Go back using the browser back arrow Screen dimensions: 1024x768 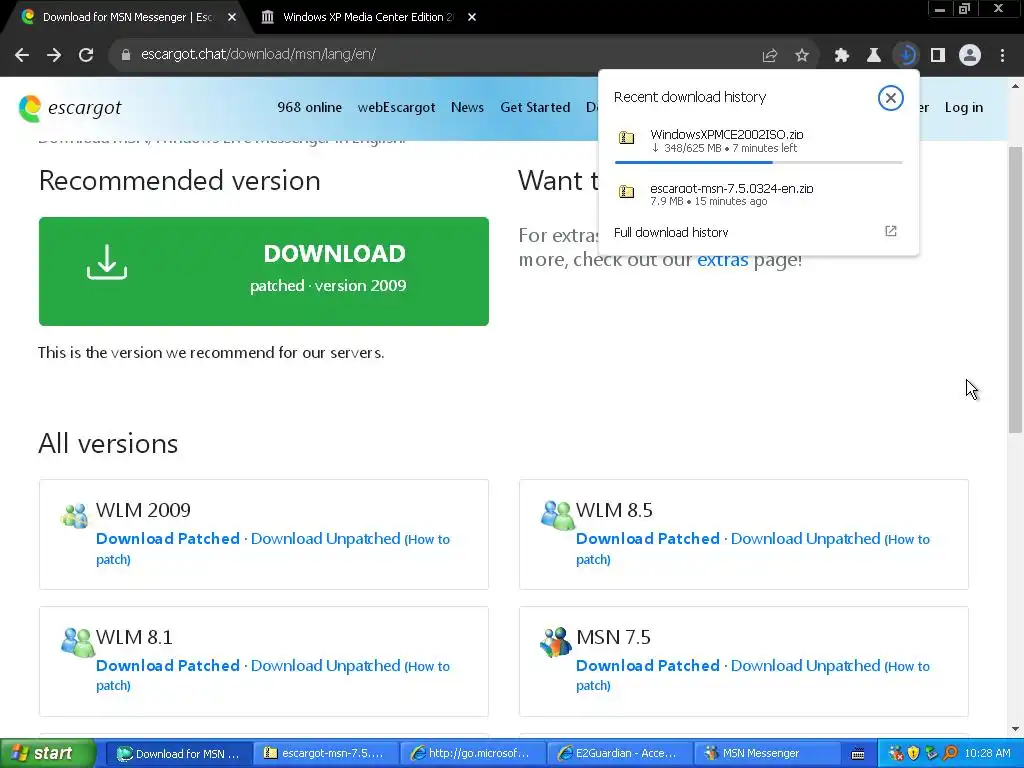click(x=22, y=55)
